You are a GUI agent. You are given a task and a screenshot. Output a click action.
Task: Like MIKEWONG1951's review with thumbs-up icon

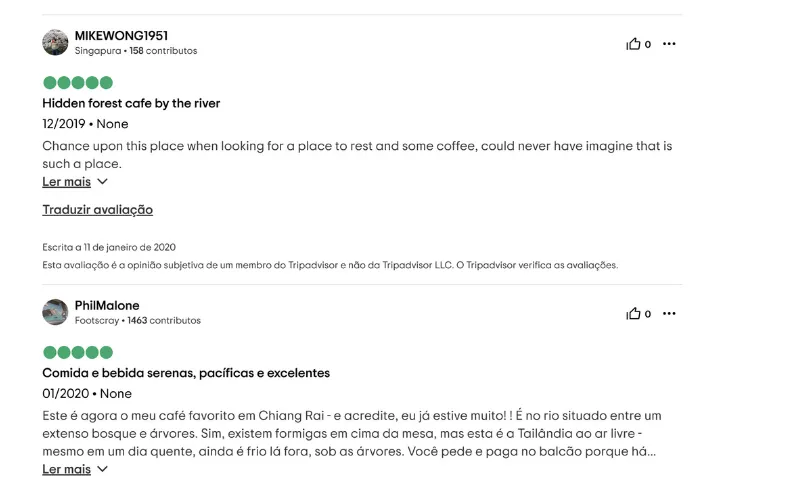point(633,44)
